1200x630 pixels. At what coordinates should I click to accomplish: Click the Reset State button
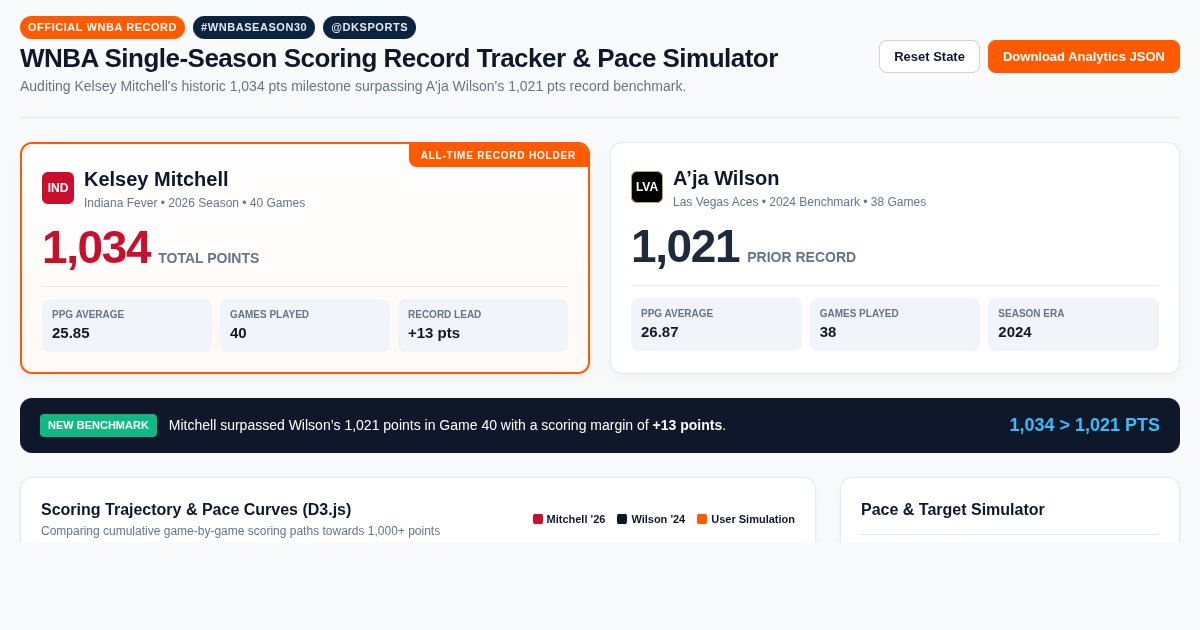tap(929, 56)
